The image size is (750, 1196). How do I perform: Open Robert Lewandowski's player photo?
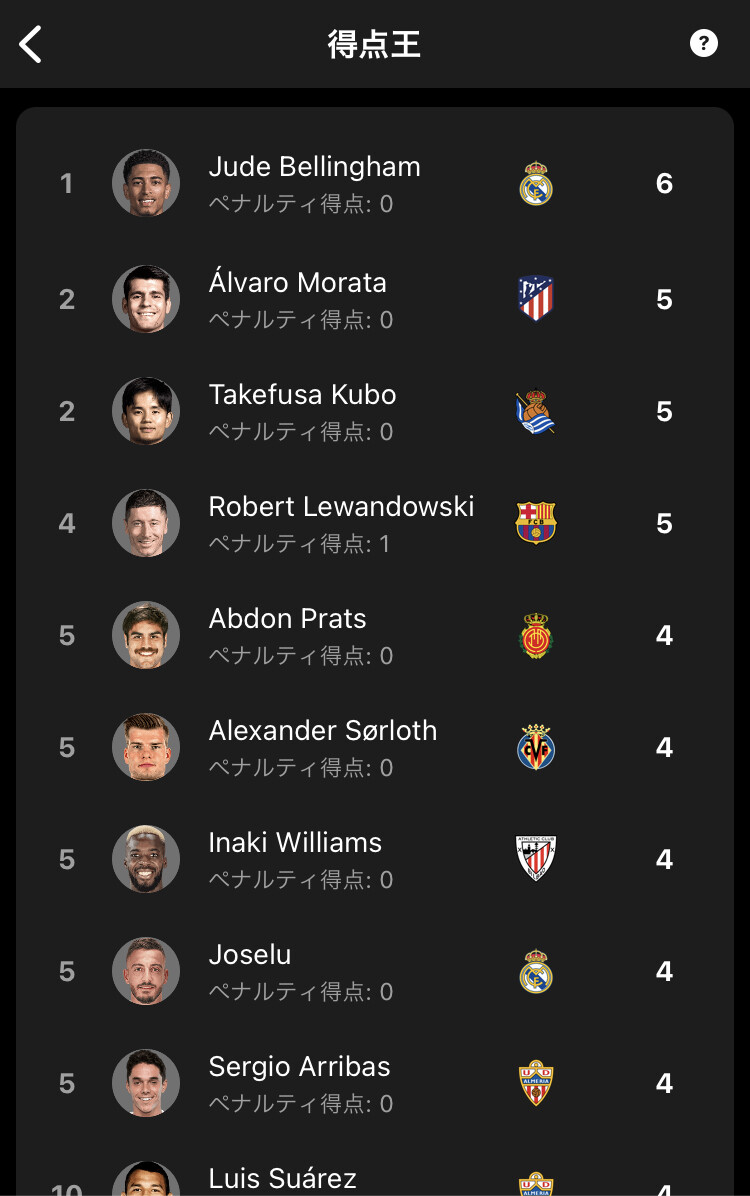click(146, 523)
